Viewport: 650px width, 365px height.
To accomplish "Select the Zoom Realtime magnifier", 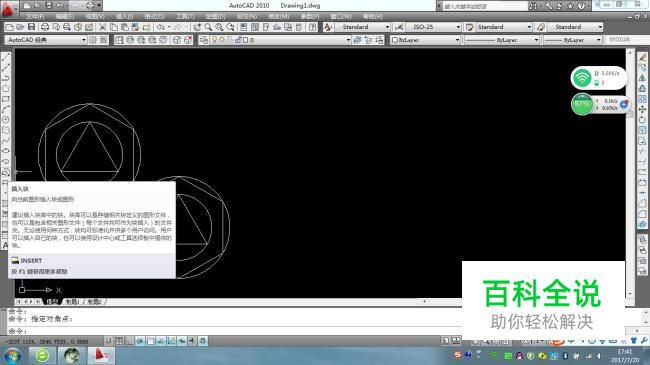I will click(208, 27).
